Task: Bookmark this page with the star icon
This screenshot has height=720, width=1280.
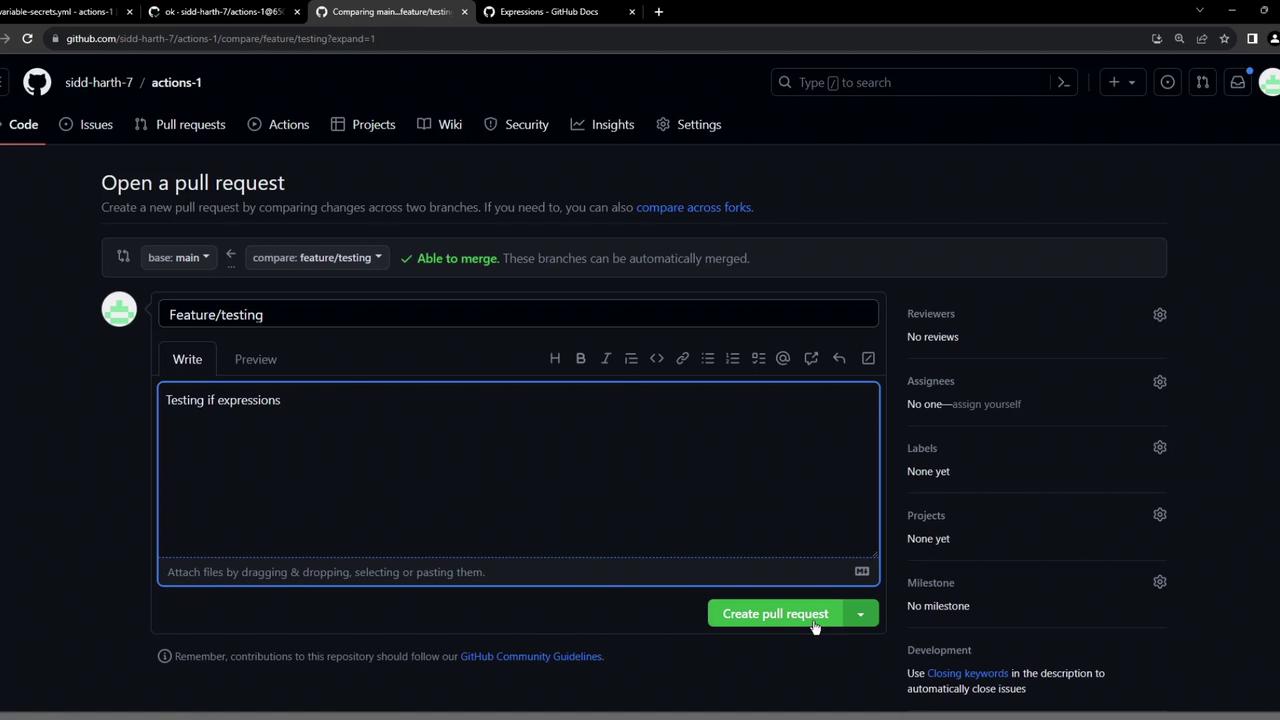Action: [1224, 39]
